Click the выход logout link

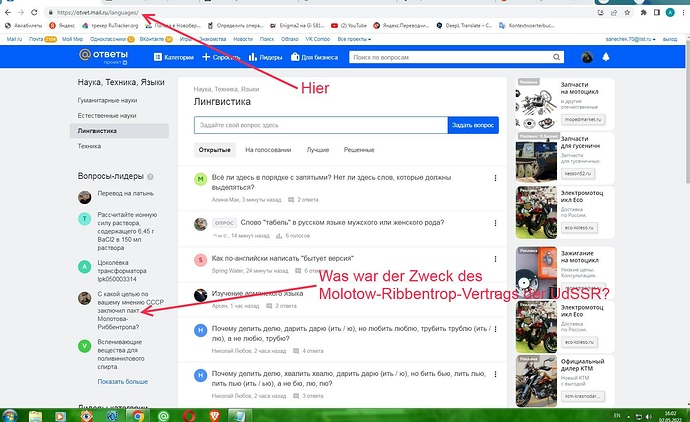670,39
